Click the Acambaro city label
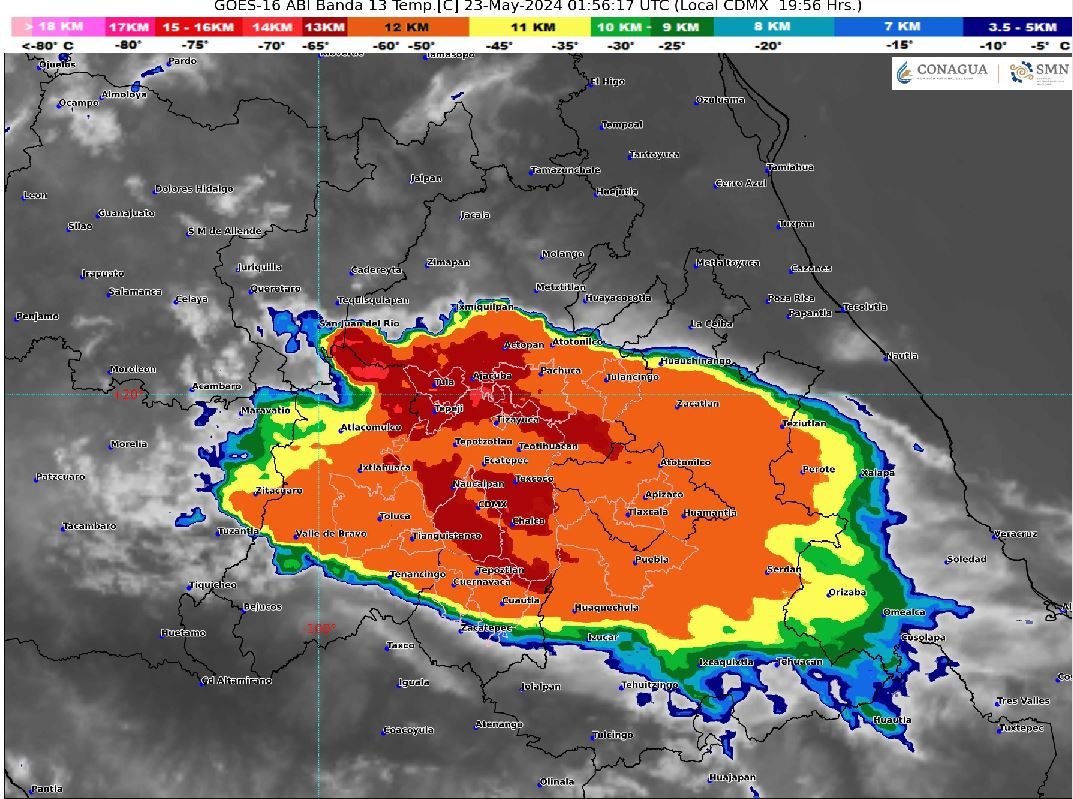The image size is (1073, 799). pos(216,387)
